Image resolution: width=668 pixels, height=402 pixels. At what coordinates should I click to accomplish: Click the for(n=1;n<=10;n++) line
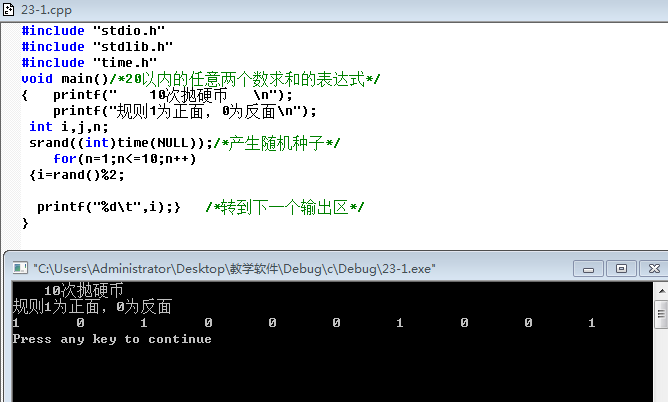click(124, 159)
